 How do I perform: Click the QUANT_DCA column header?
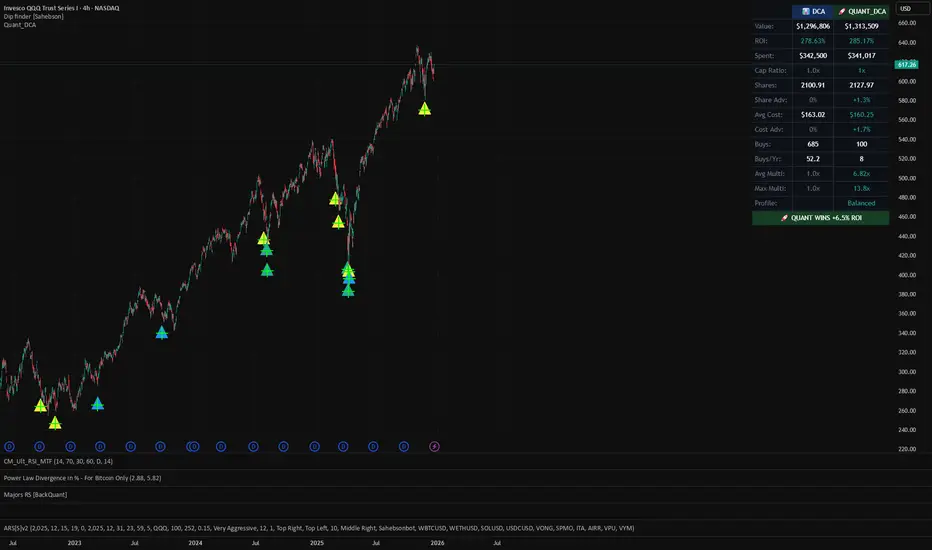[x=861, y=11]
